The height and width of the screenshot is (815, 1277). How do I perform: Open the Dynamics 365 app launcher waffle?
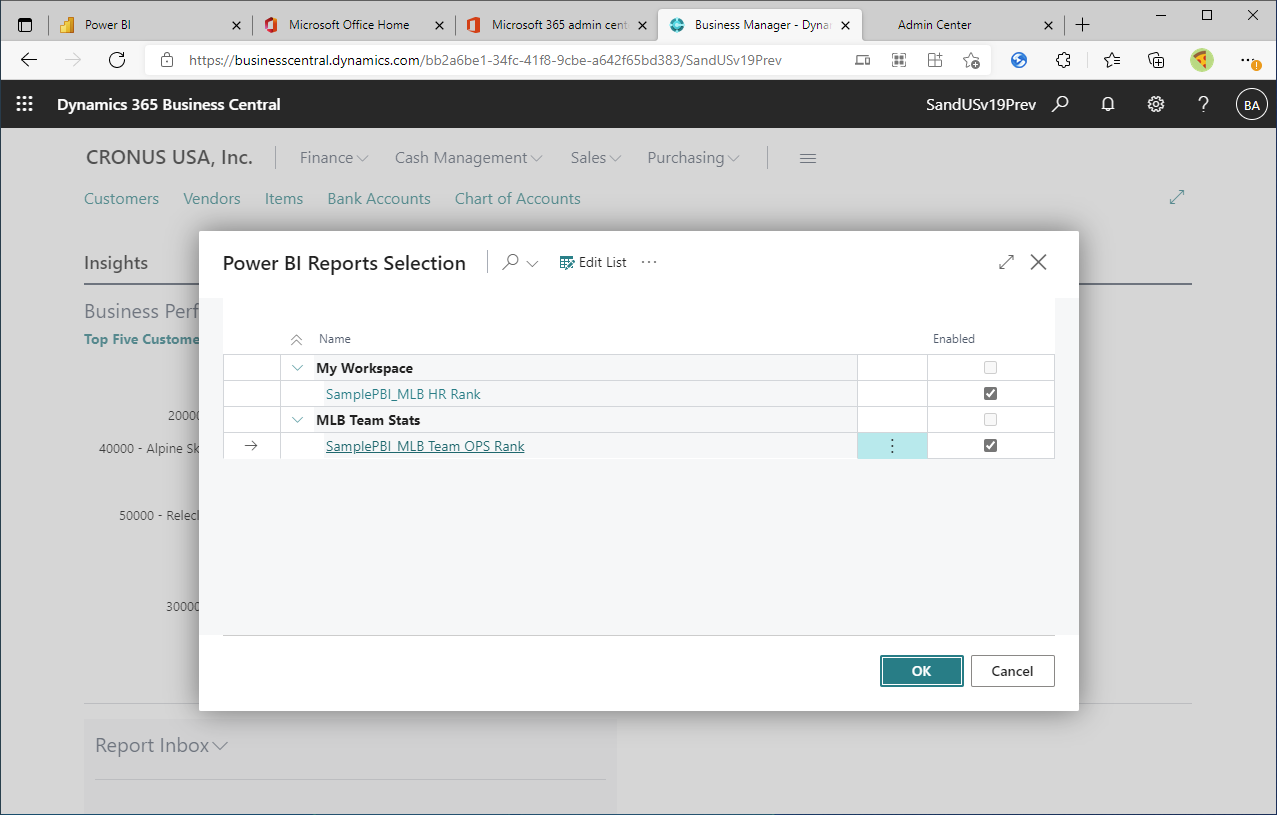coord(24,104)
